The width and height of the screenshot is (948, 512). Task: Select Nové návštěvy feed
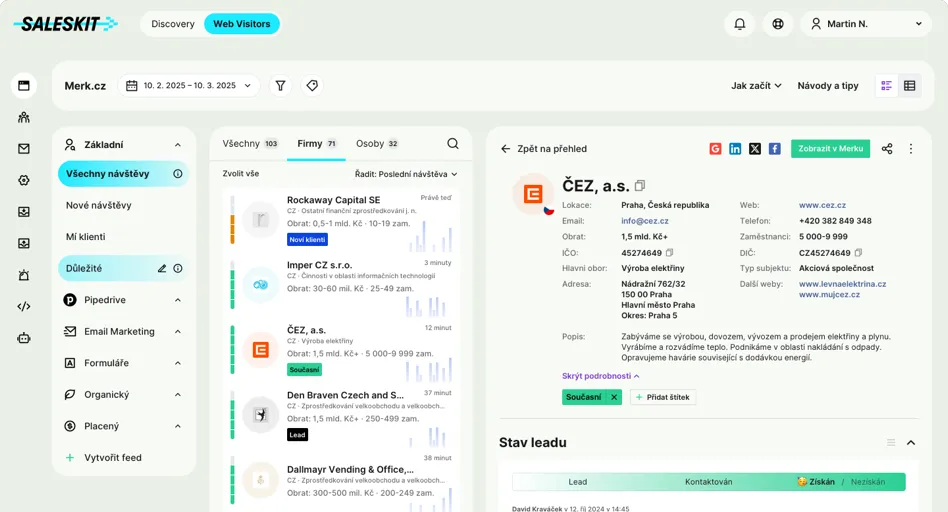(99, 206)
